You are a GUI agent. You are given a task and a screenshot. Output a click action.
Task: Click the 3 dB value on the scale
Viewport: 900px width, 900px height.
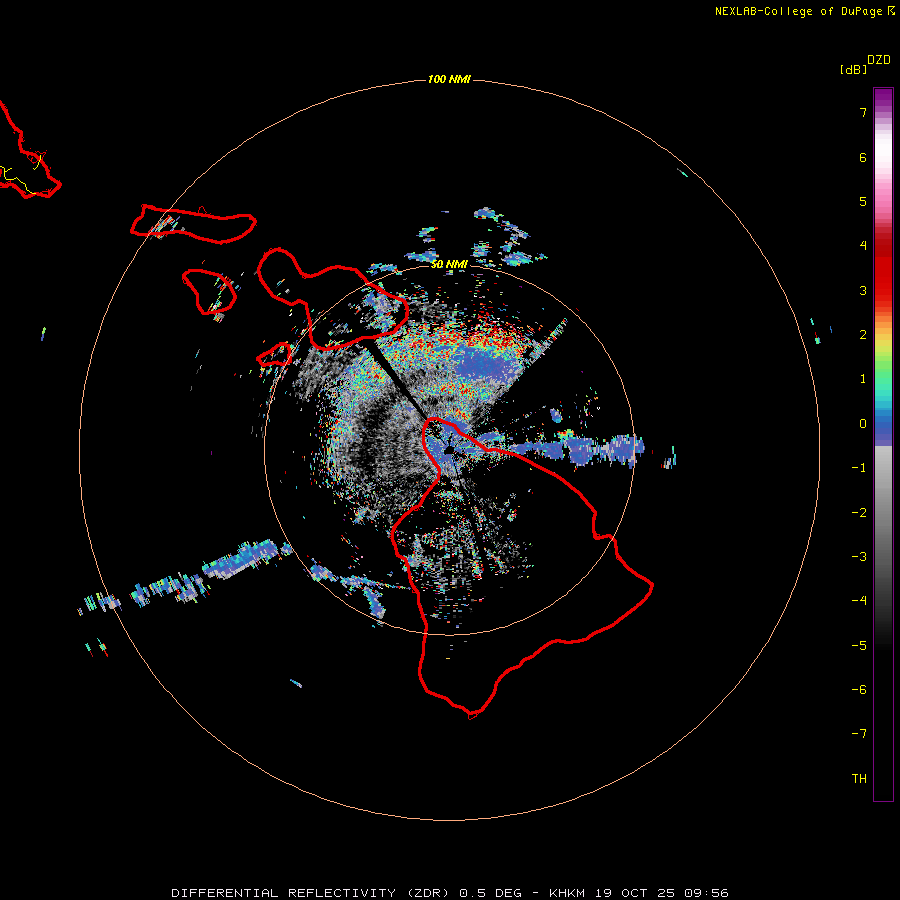click(863, 290)
